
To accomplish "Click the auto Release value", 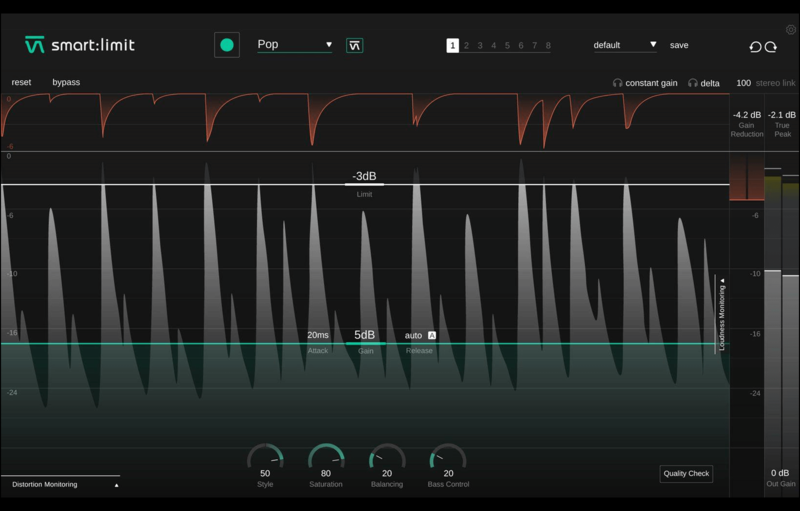I will click(x=413, y=335).
